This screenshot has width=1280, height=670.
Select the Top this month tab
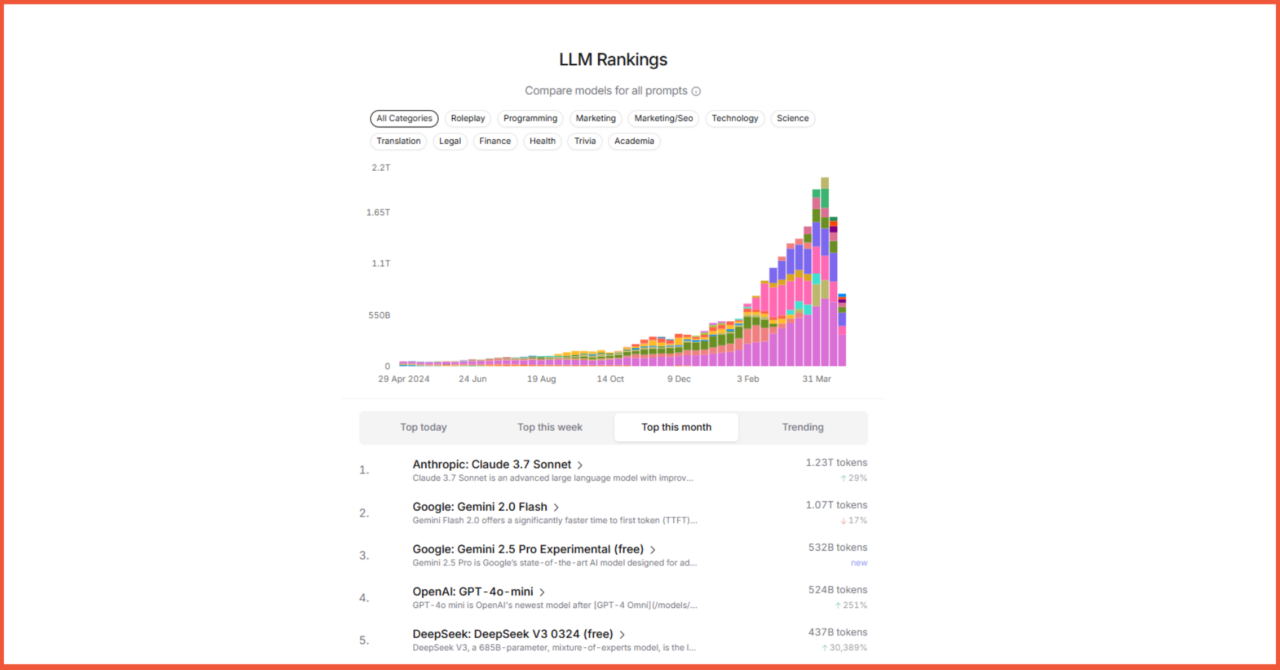click(x=676, y=427)
